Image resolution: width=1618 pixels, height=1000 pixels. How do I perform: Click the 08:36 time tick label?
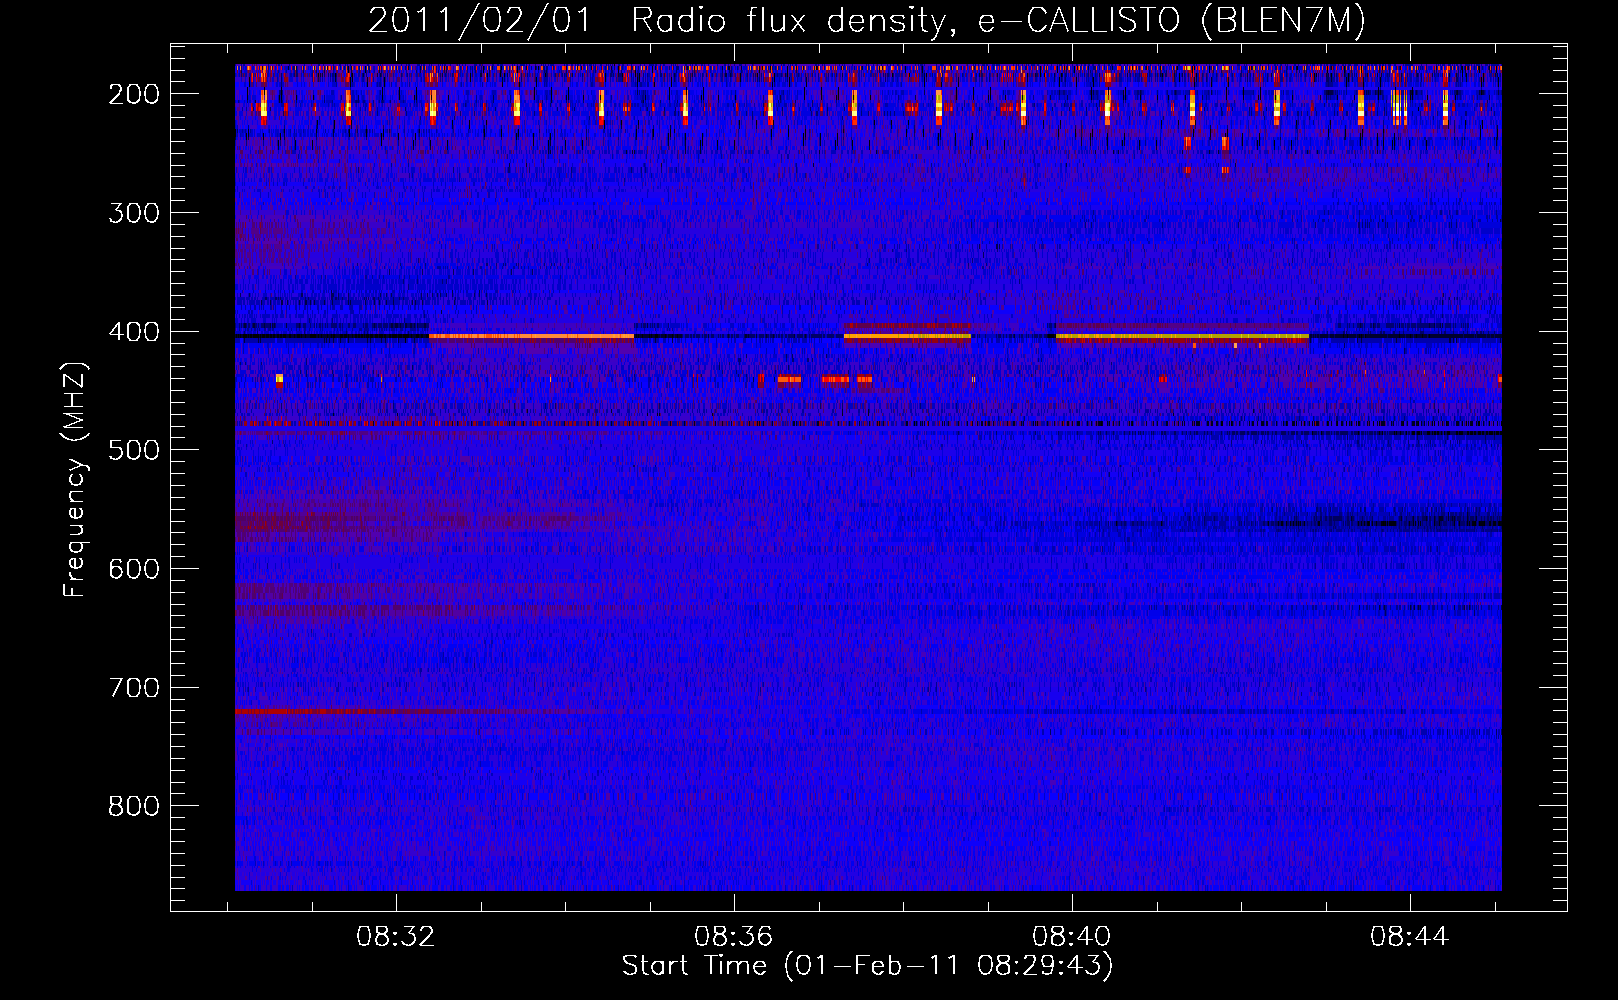[734, 937]
